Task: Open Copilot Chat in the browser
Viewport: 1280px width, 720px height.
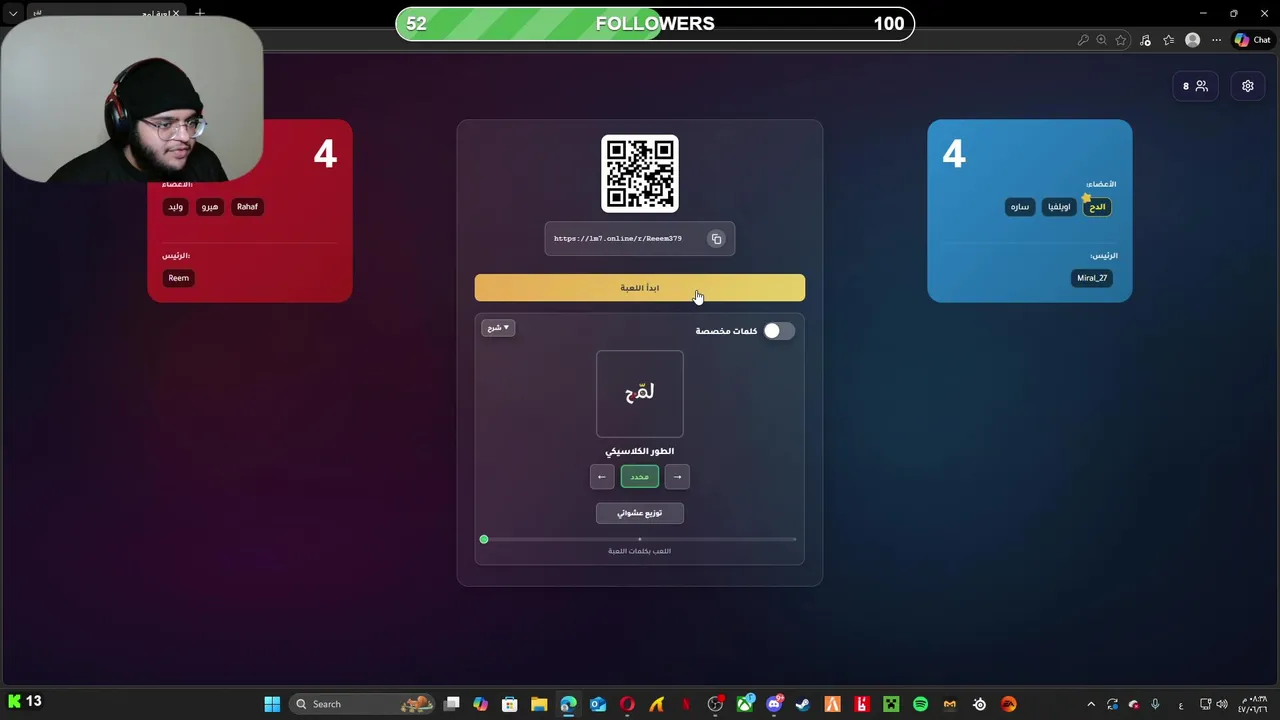Action: tap(1252, 40)
